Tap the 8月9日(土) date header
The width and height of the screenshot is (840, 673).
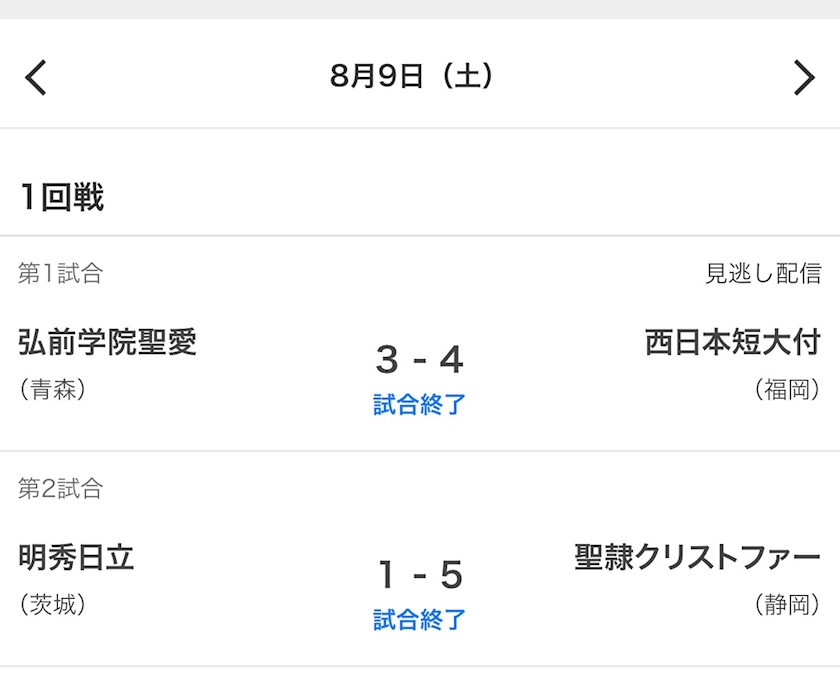412,77
